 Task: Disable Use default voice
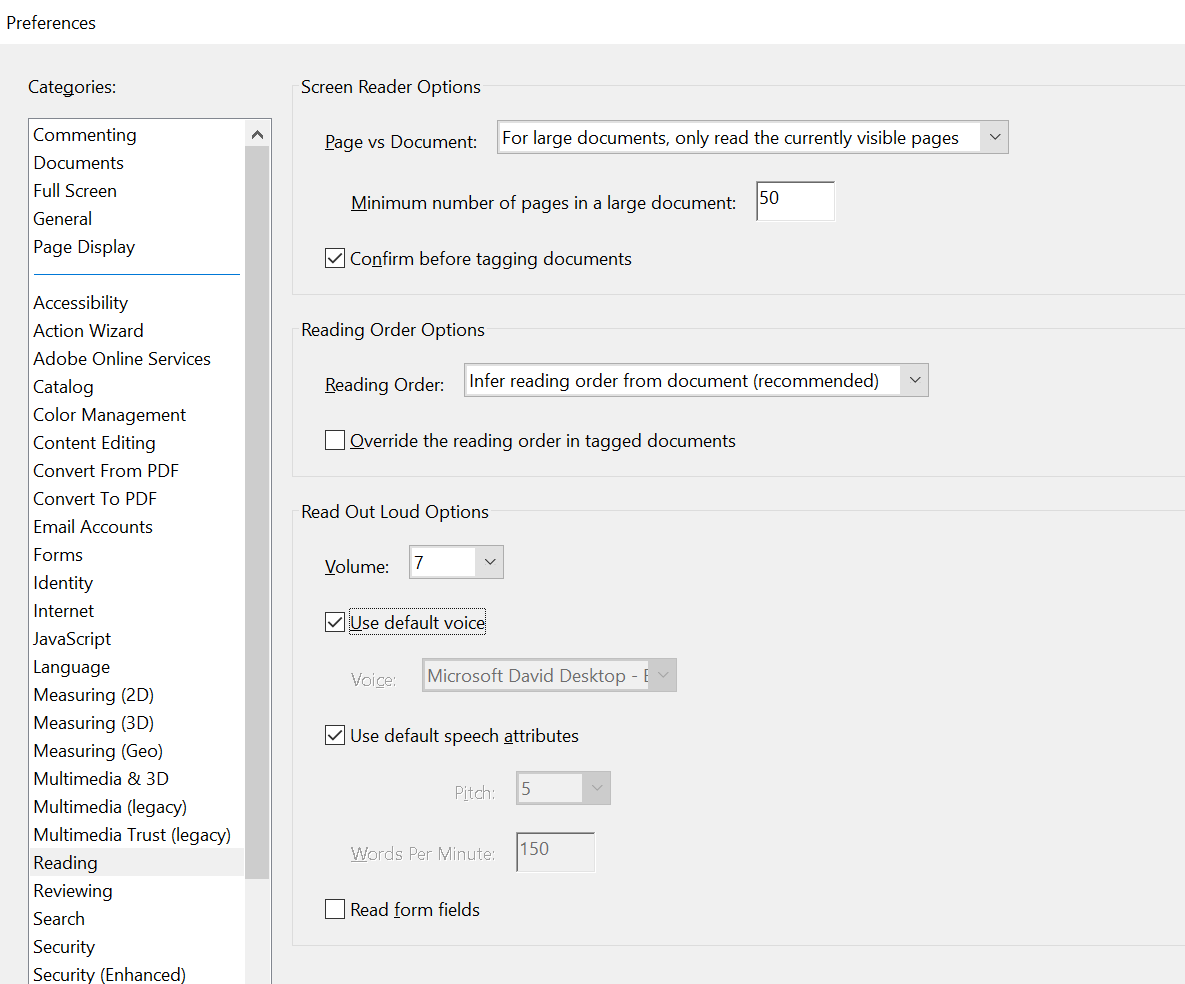334,621
